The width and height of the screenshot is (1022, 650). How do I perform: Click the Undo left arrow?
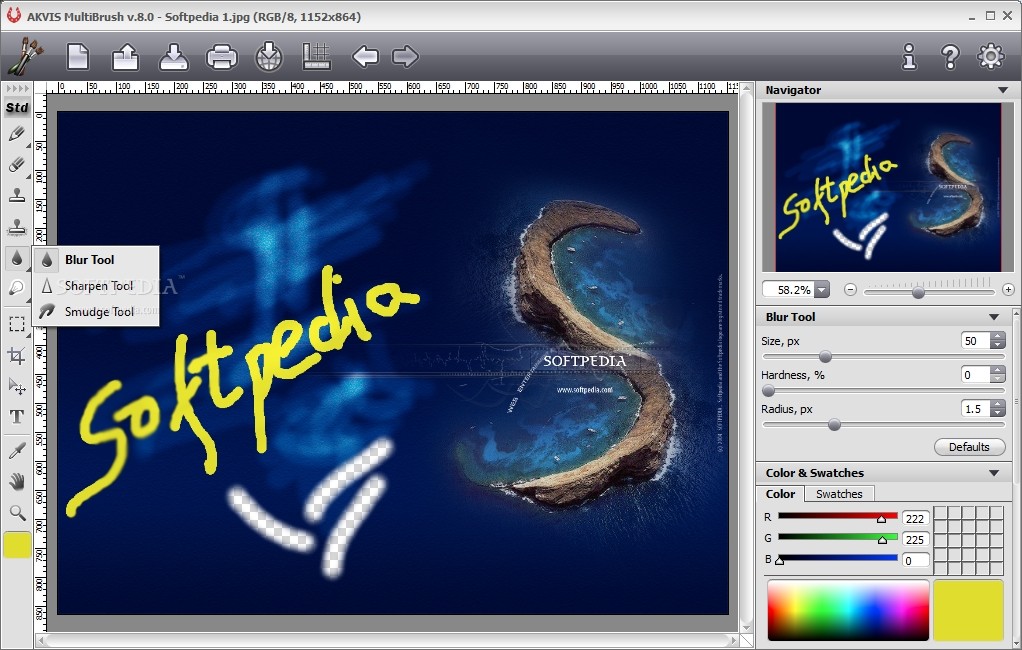pyautogui.click(x=365, y=56)
